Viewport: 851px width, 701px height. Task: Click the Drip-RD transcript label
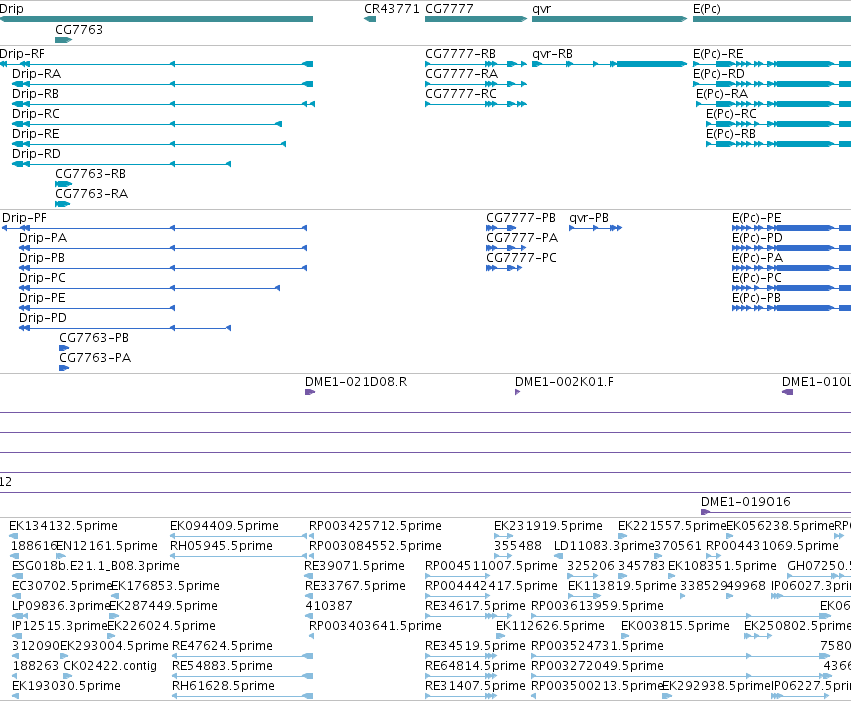click(x=36, y=154)
